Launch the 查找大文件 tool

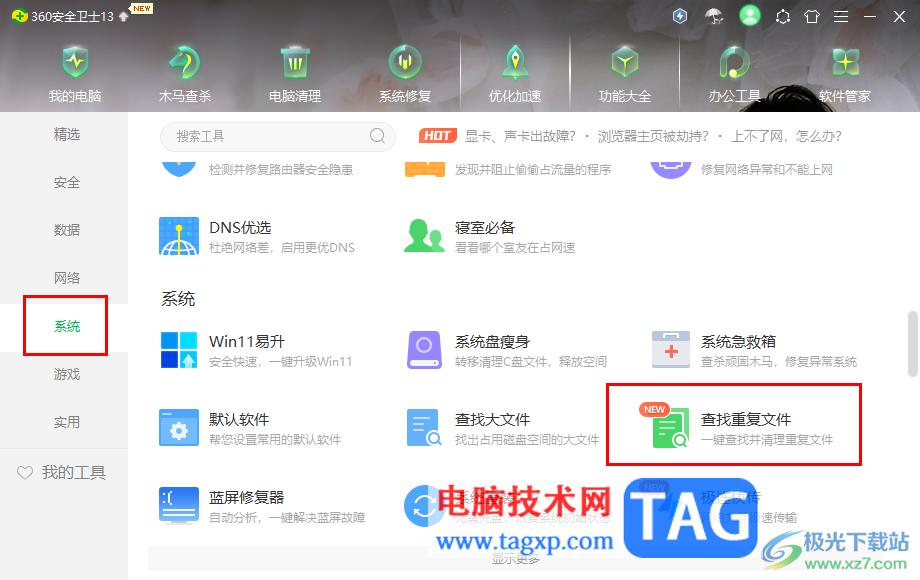(503, 428)
